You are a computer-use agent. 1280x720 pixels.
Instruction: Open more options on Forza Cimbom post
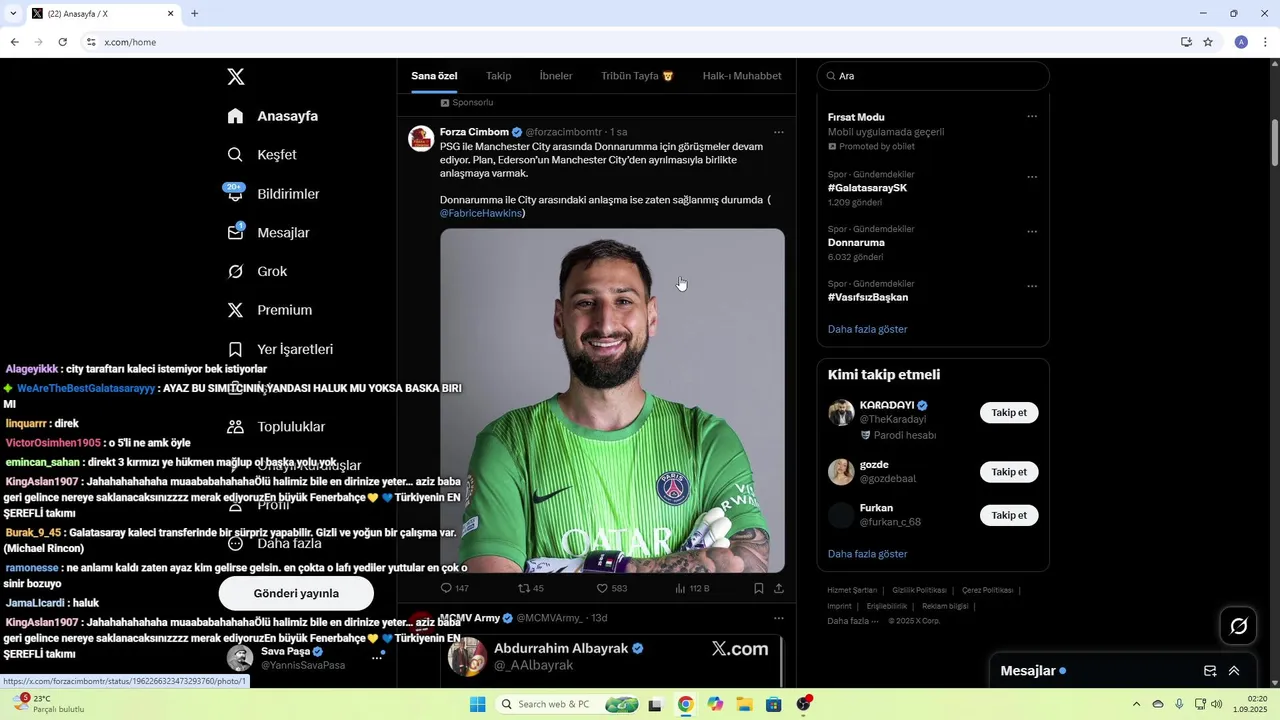(x=779, y=132)
